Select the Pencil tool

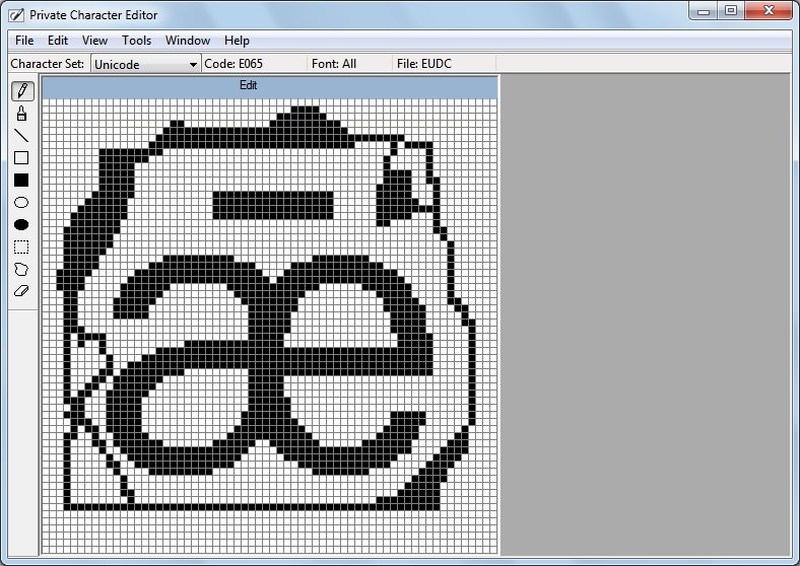[22, 91]
